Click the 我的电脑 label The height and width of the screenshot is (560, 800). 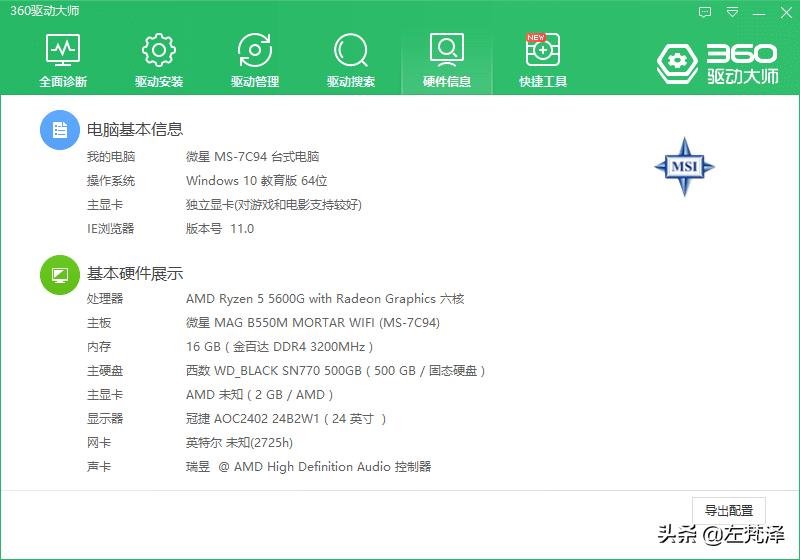point(111,157)
